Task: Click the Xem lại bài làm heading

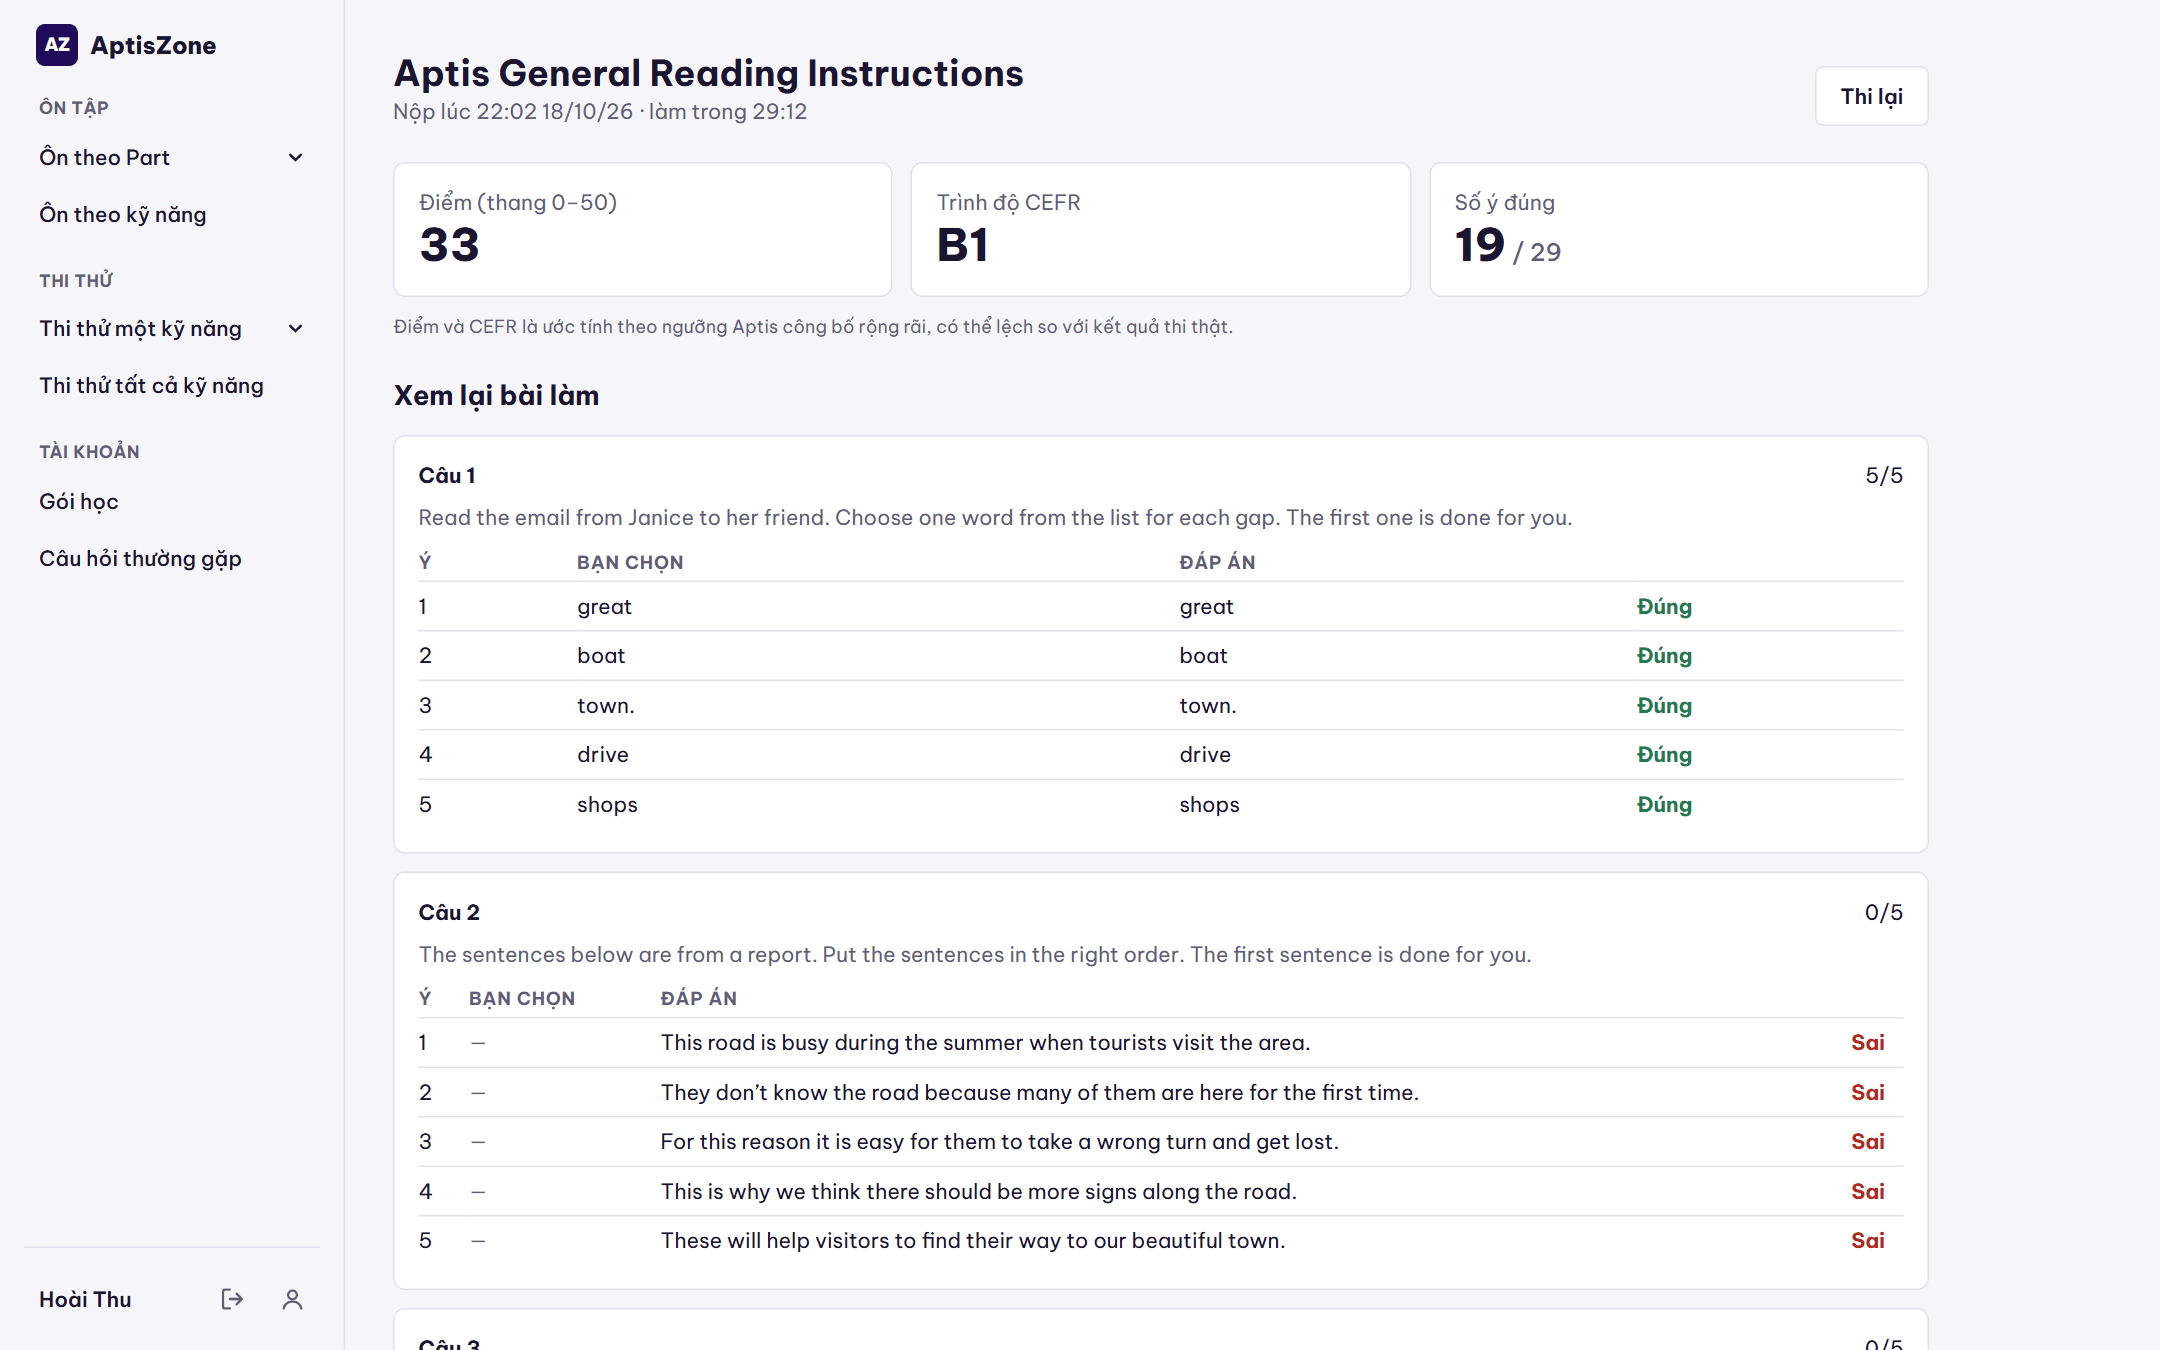Action: (x=496, y=395)
